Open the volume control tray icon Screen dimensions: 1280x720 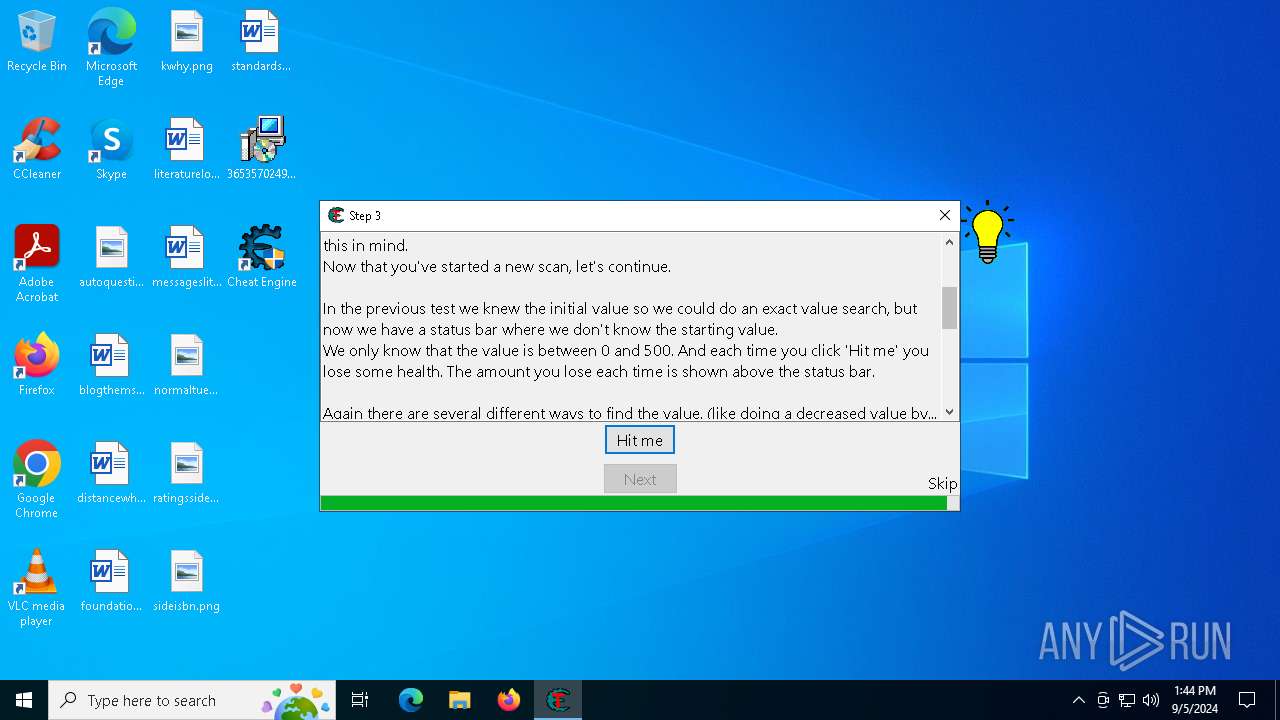tap(1151, 700)
